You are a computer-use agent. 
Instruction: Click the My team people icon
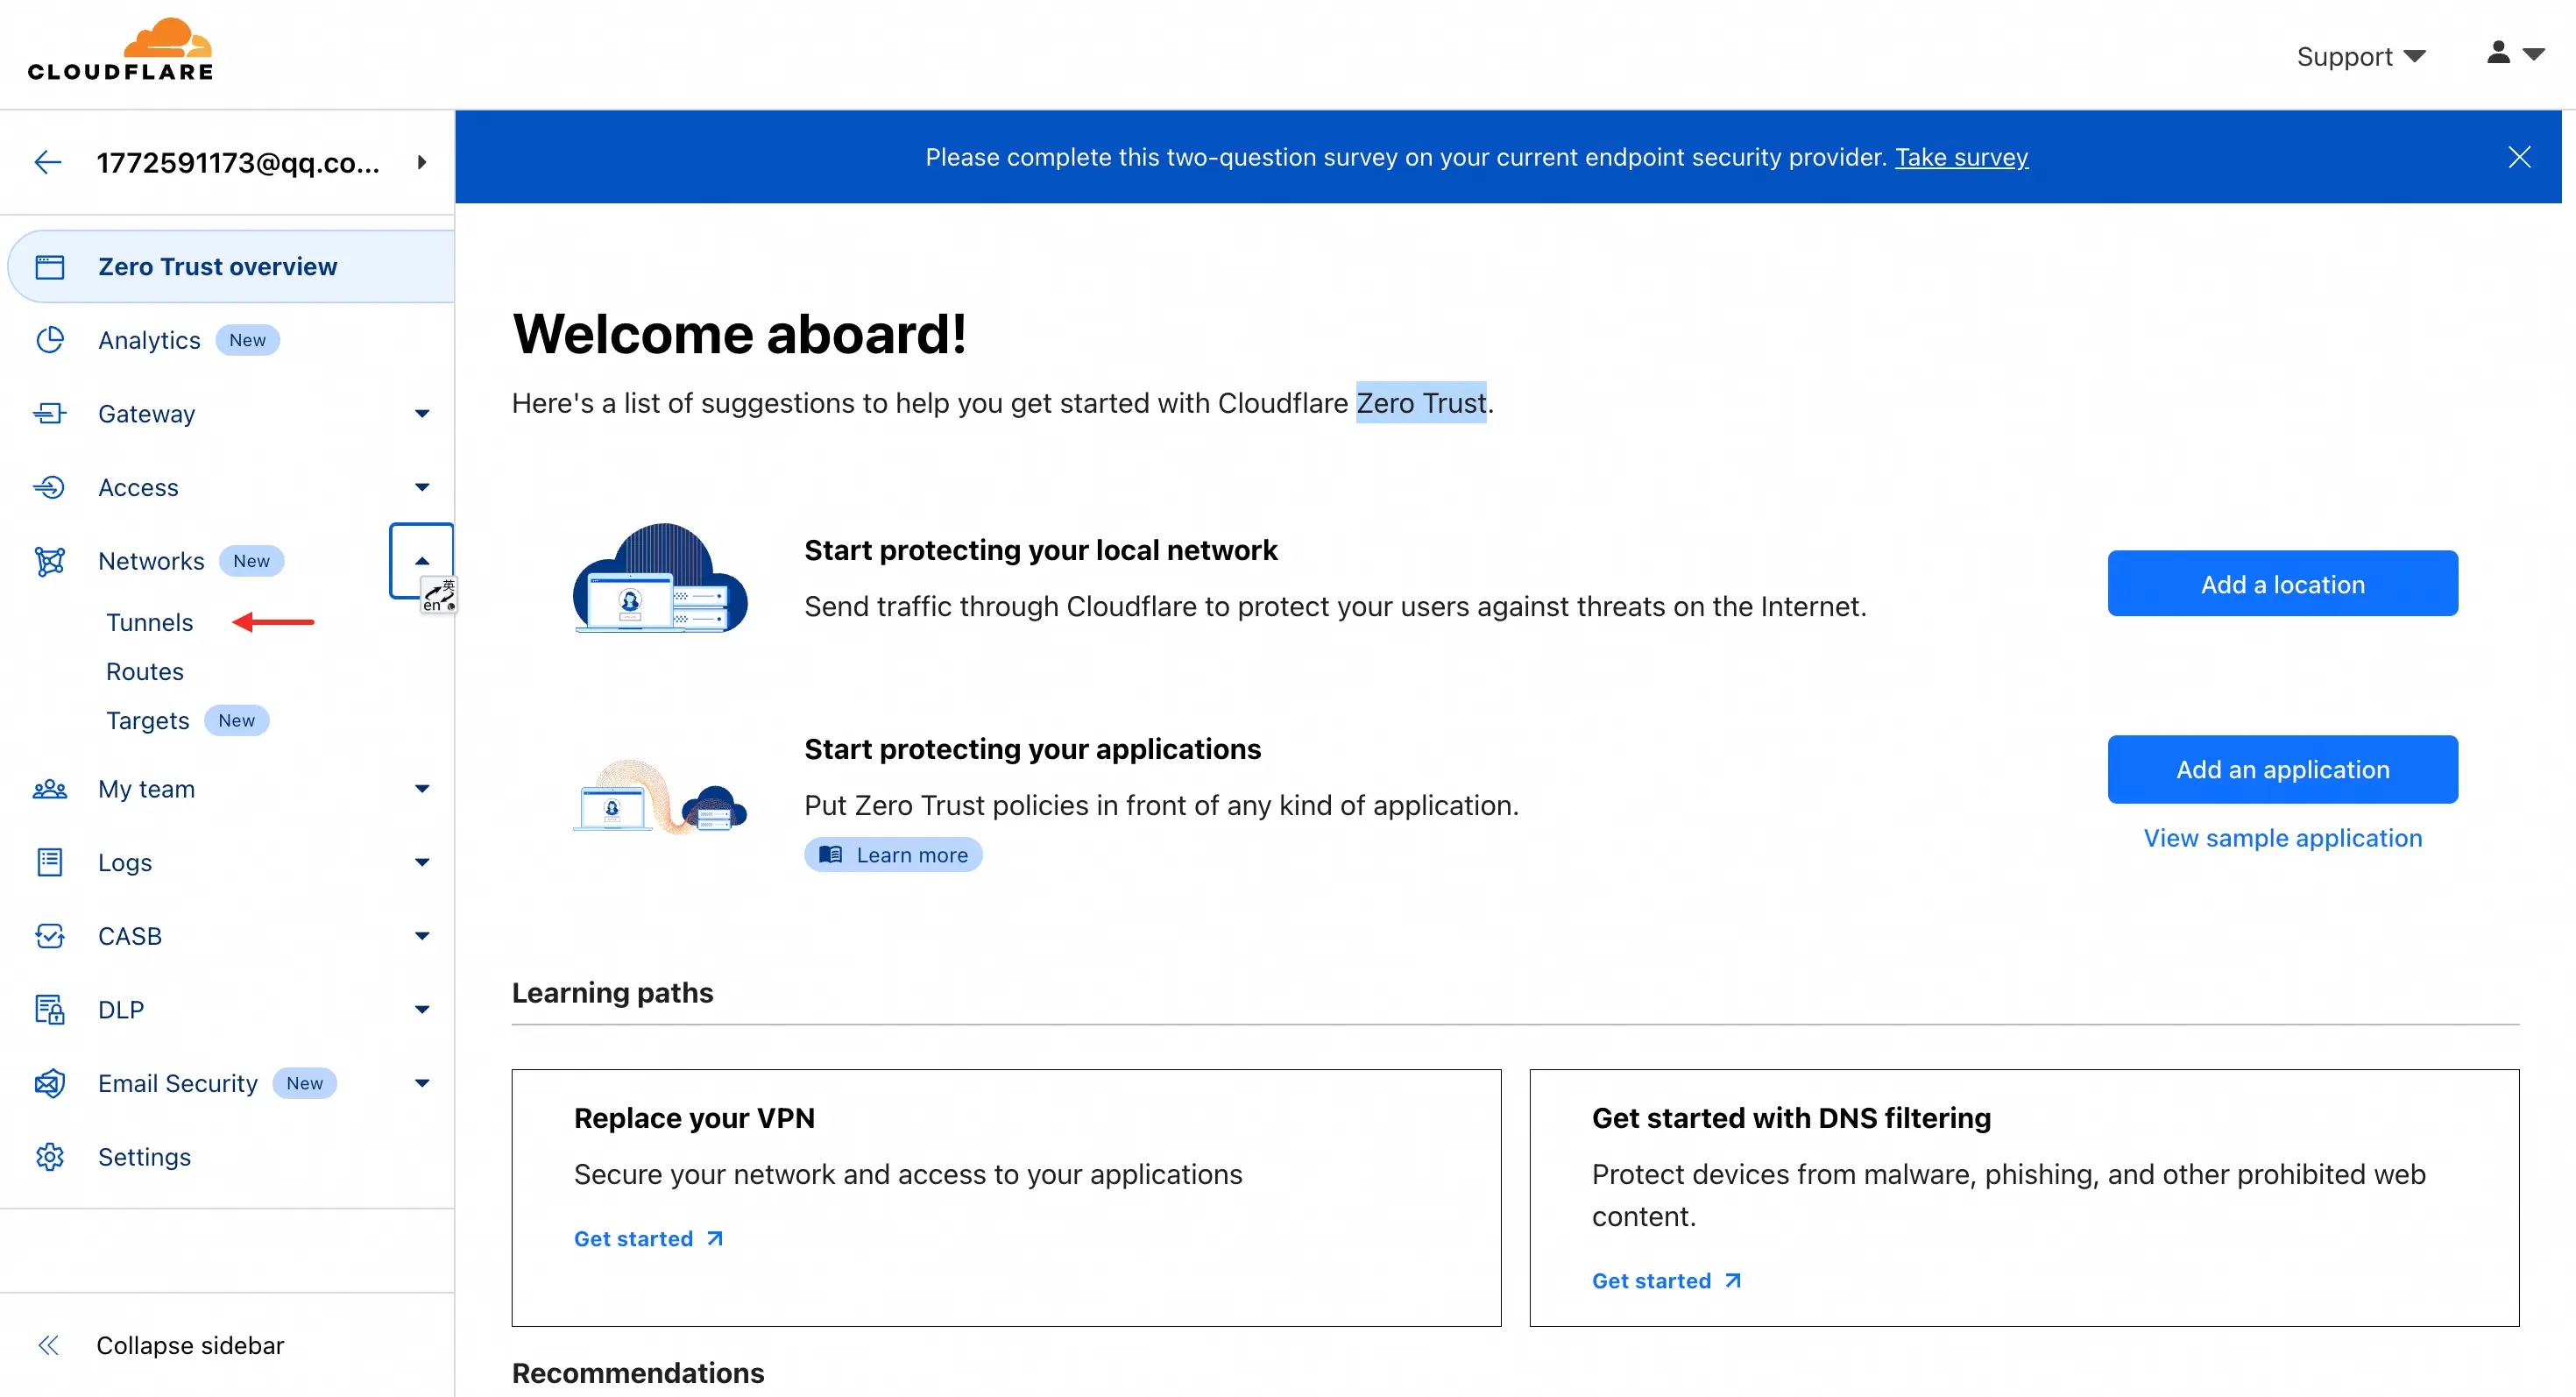point(50,789)
